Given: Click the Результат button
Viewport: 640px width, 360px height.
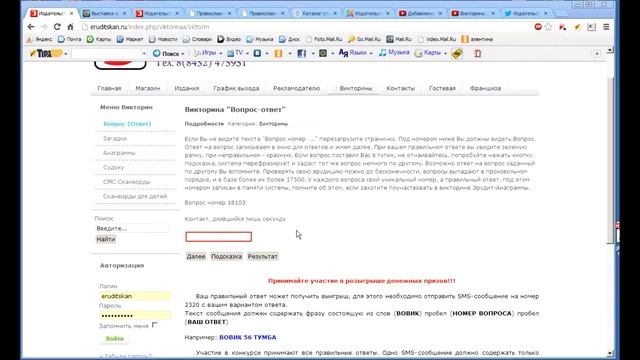Looking at the screenshot, I should [262, 256].
